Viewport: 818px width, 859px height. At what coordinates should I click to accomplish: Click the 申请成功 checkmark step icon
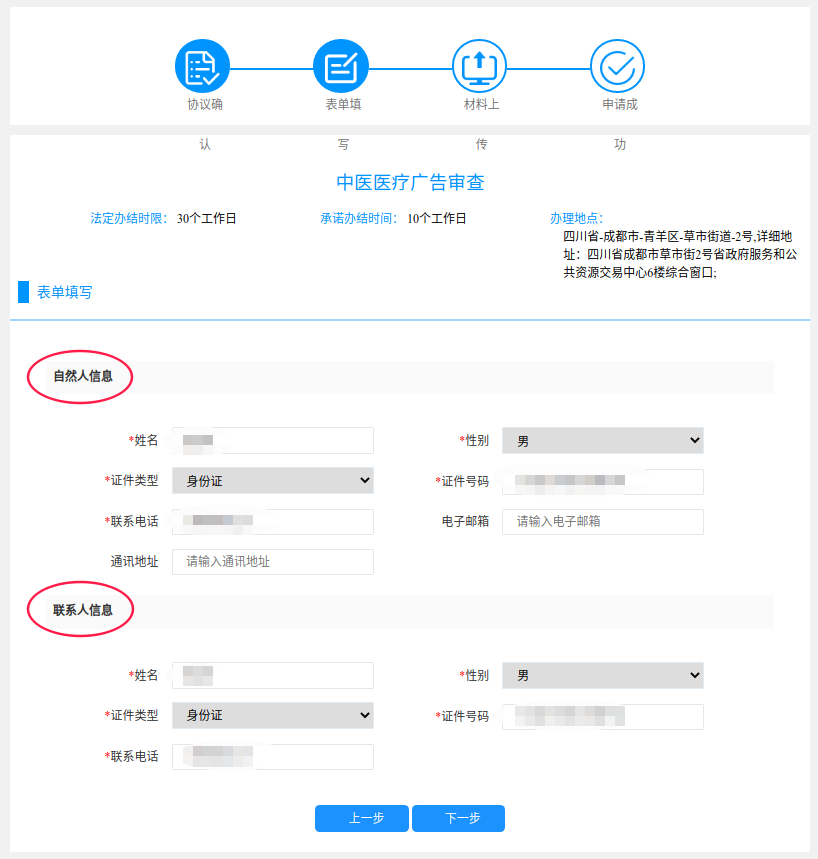618,67
